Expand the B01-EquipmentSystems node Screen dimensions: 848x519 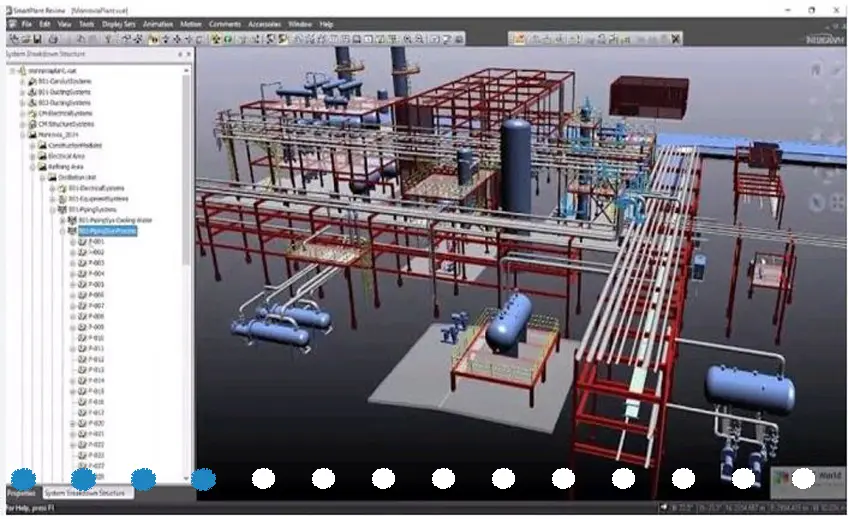coord(52,199)
